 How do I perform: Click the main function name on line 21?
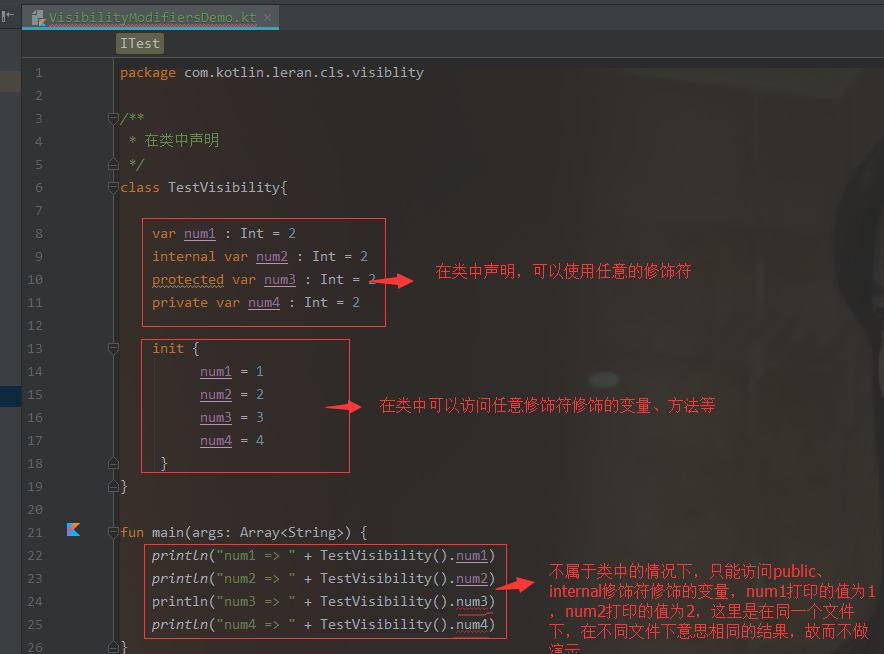168,533
